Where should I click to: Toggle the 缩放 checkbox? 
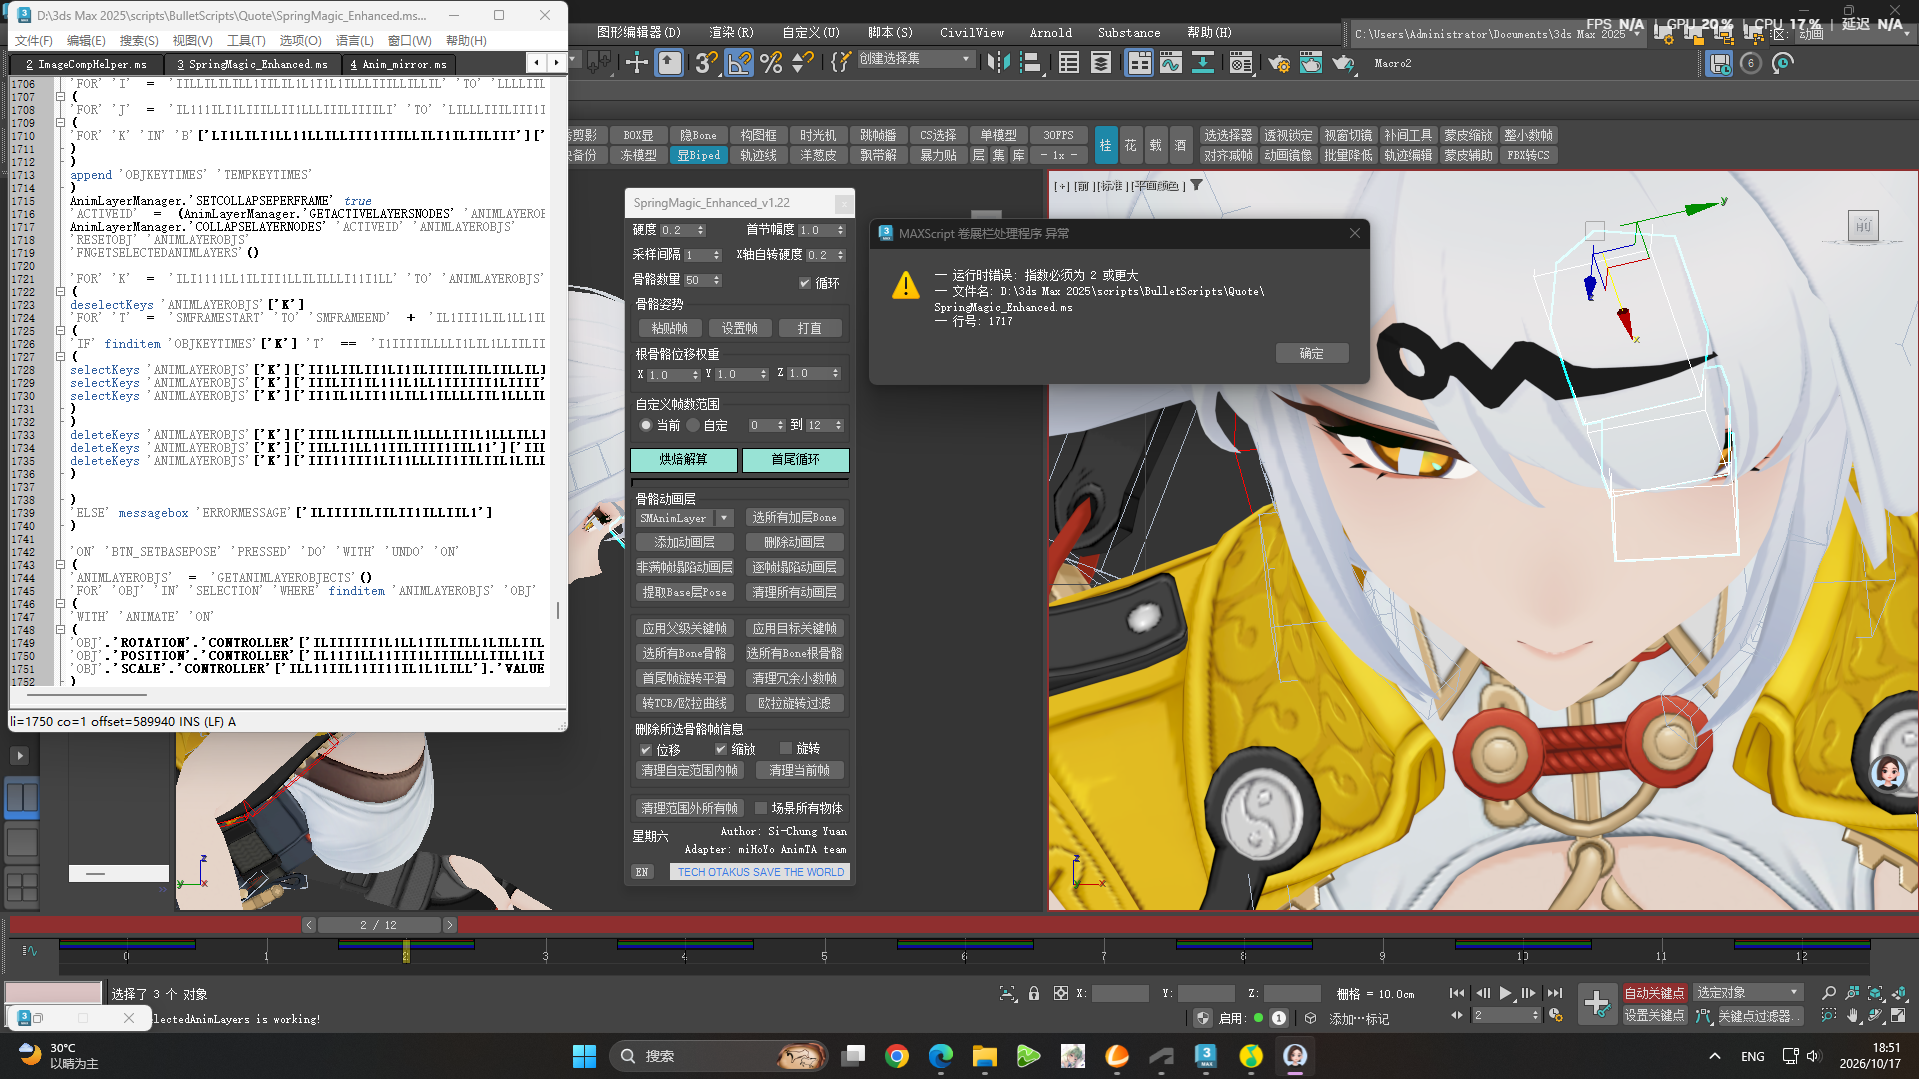(721, 749)
